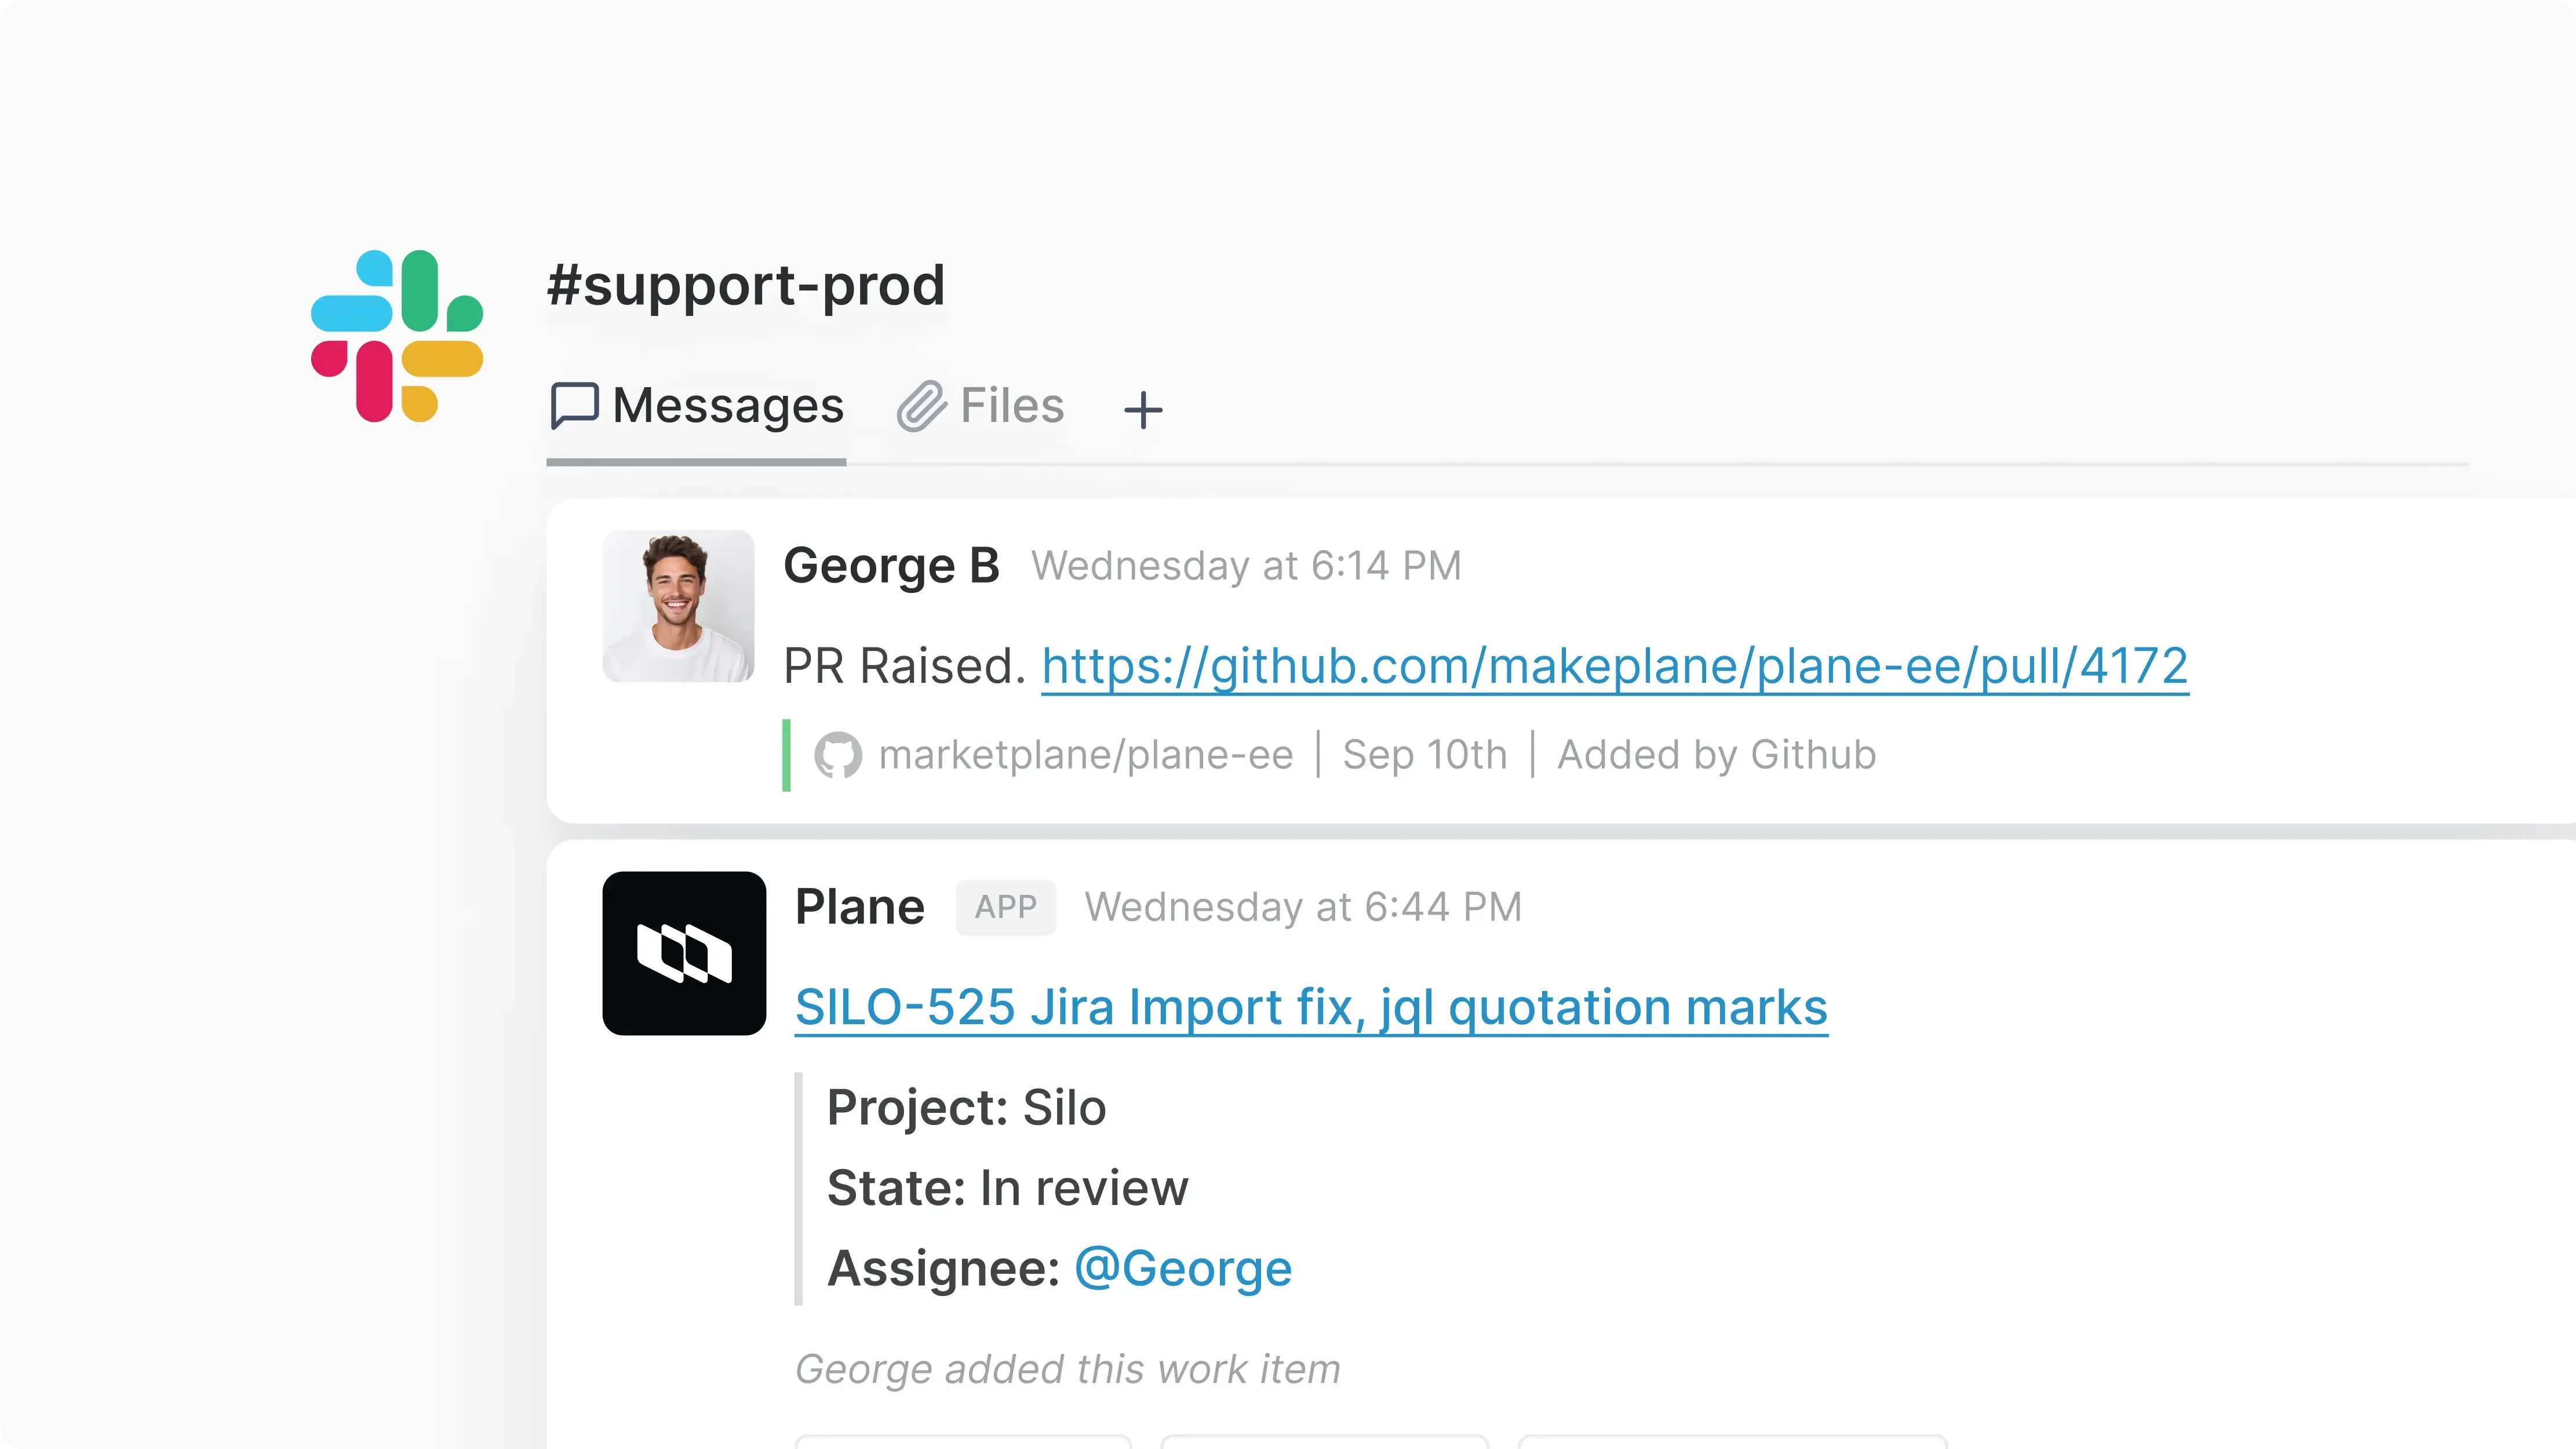Click the Plane app icon
This screenshot has height=1449, width=2576.
point(684,953)
